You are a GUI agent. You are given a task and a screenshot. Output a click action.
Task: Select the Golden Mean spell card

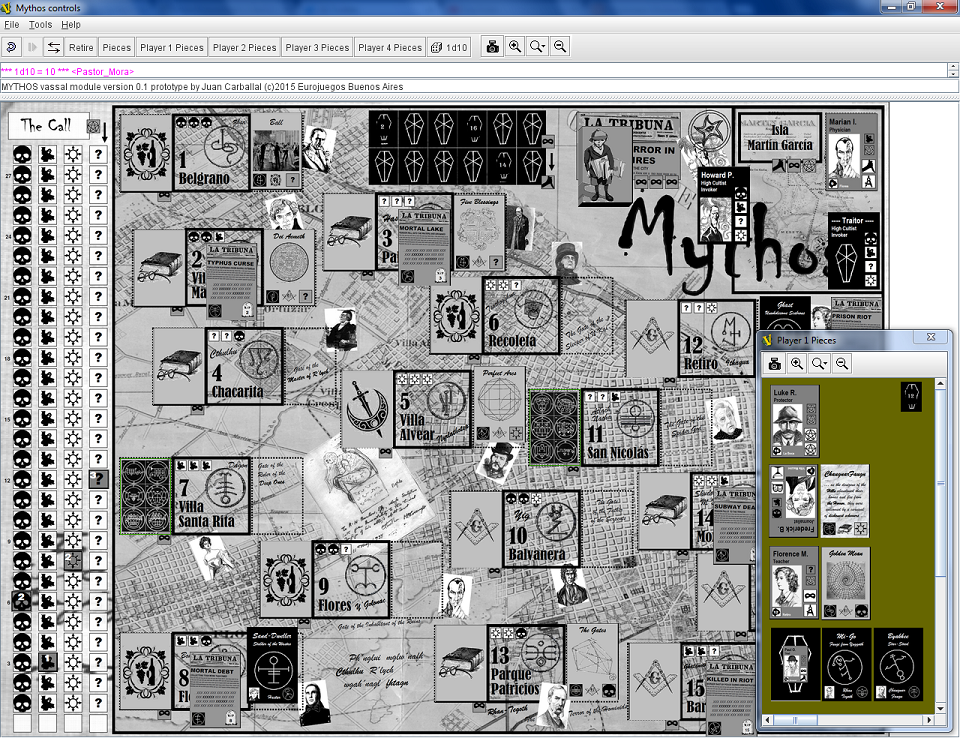(x=846, y=582)
